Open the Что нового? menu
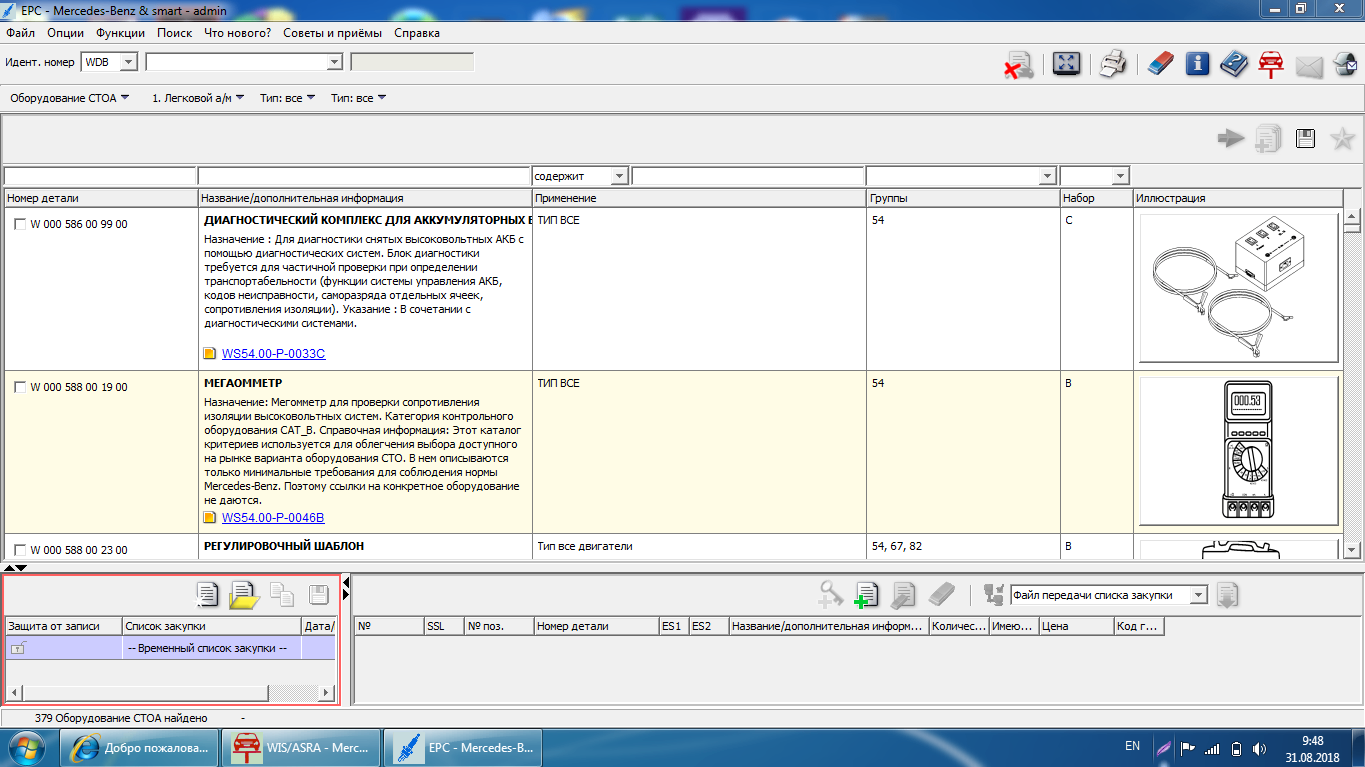 pyautogui.click(x=238, y=33)
